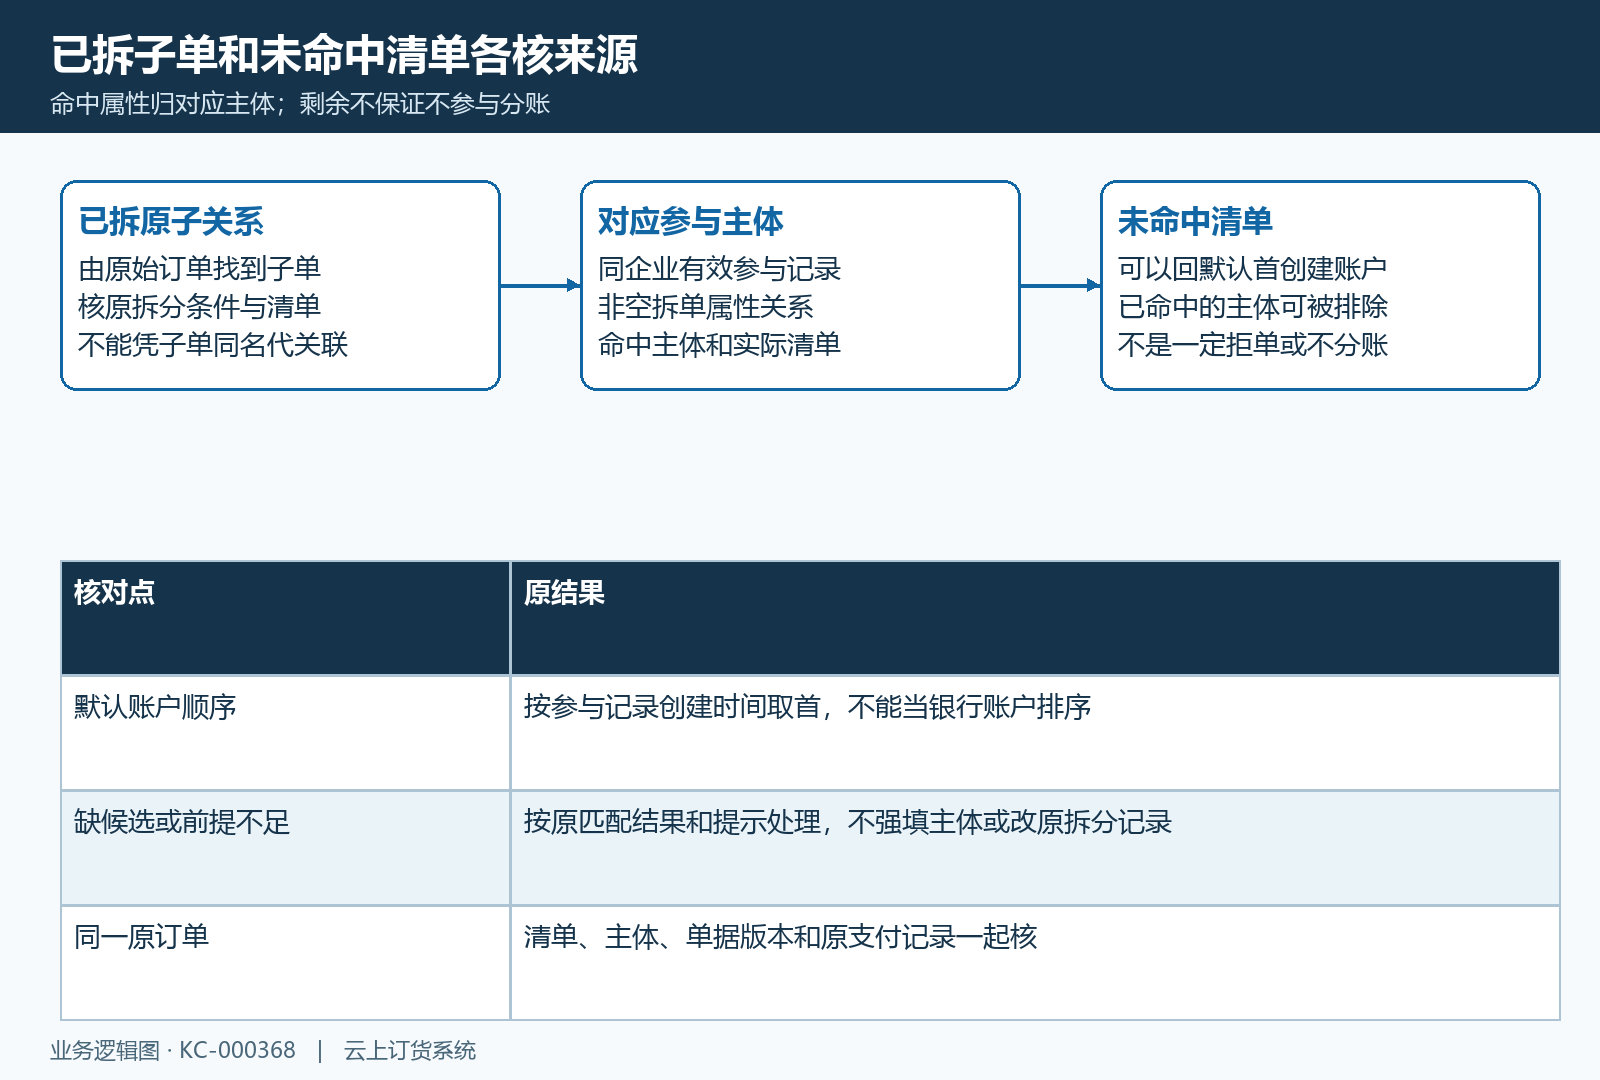
Task: Select the line 不是一定拒单或不分账
Action: tap(1253, 344)
